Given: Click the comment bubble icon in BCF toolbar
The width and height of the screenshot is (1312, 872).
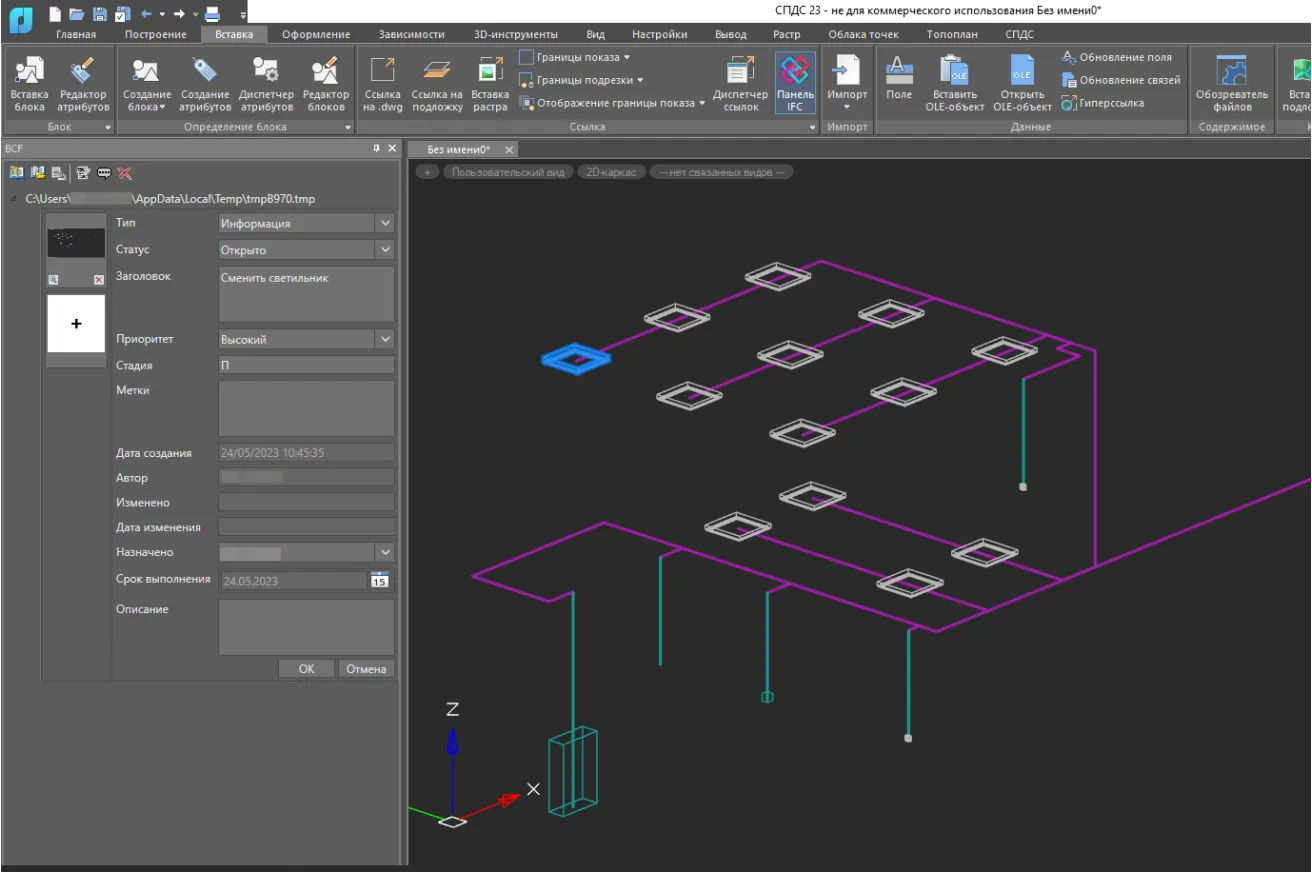Looking at the screenshot, I should point(104,173).
